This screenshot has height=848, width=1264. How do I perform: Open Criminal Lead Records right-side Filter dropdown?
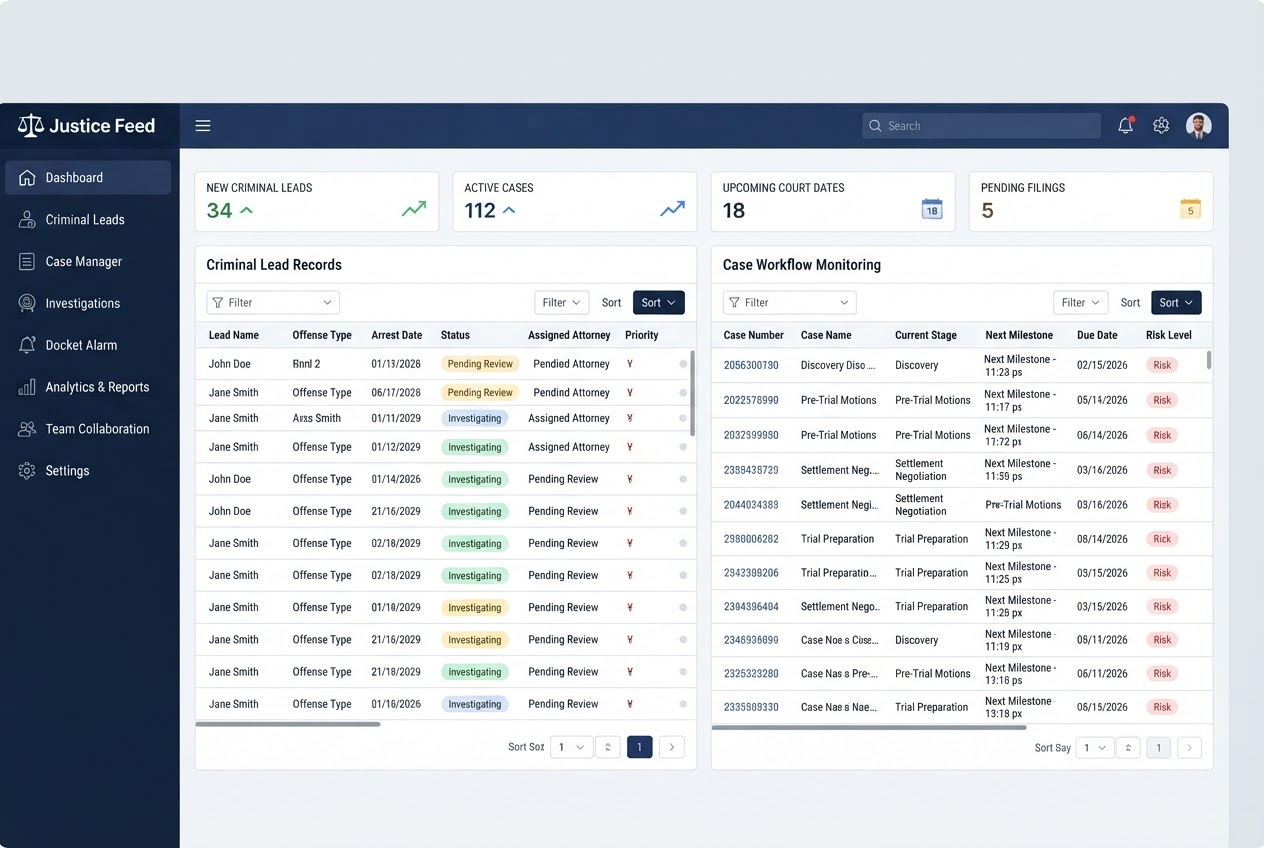click(x=561, y=303)
